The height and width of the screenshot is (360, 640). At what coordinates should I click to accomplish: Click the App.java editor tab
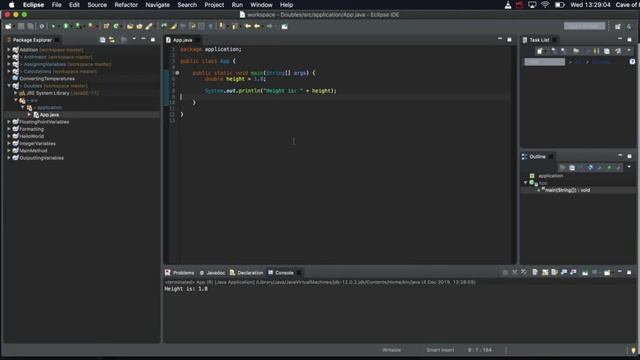[x=182, y=40]
